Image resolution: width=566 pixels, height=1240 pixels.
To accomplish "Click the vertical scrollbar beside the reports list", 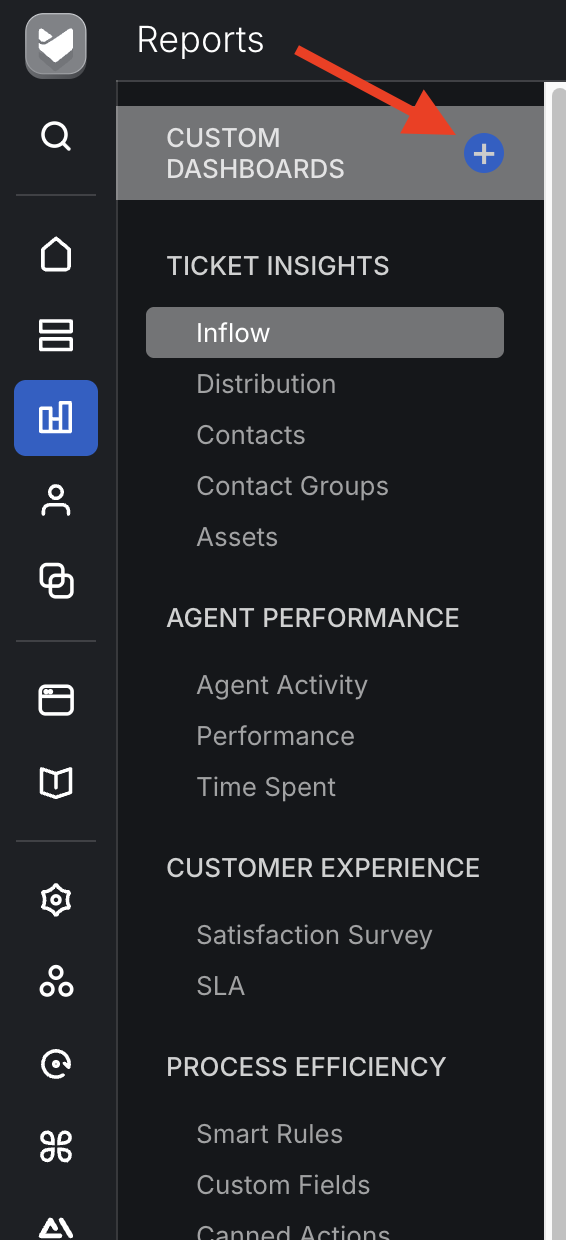I will click(557, 660).
